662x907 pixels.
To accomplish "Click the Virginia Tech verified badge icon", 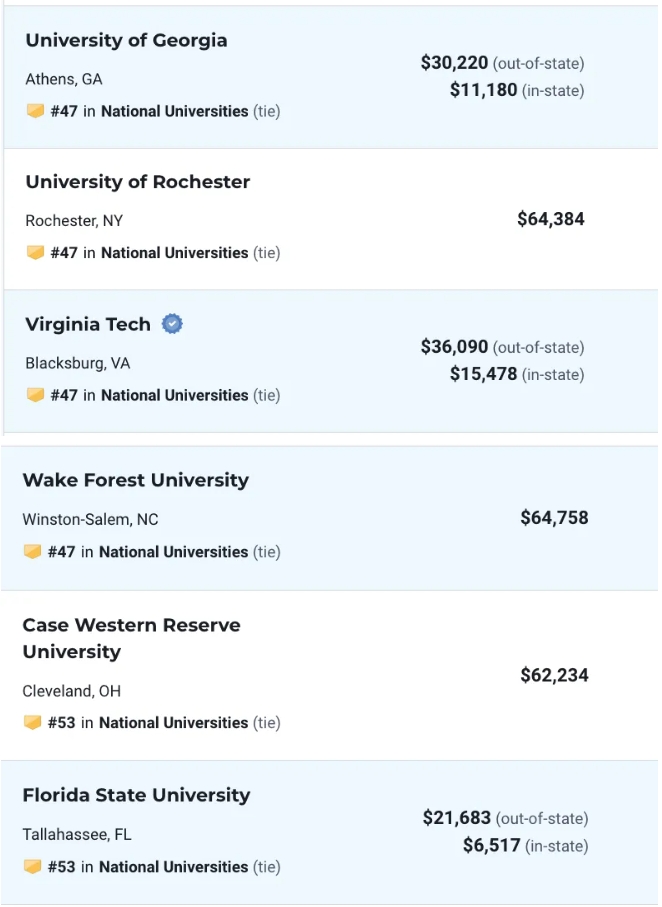I will click(x=173, y=324).
